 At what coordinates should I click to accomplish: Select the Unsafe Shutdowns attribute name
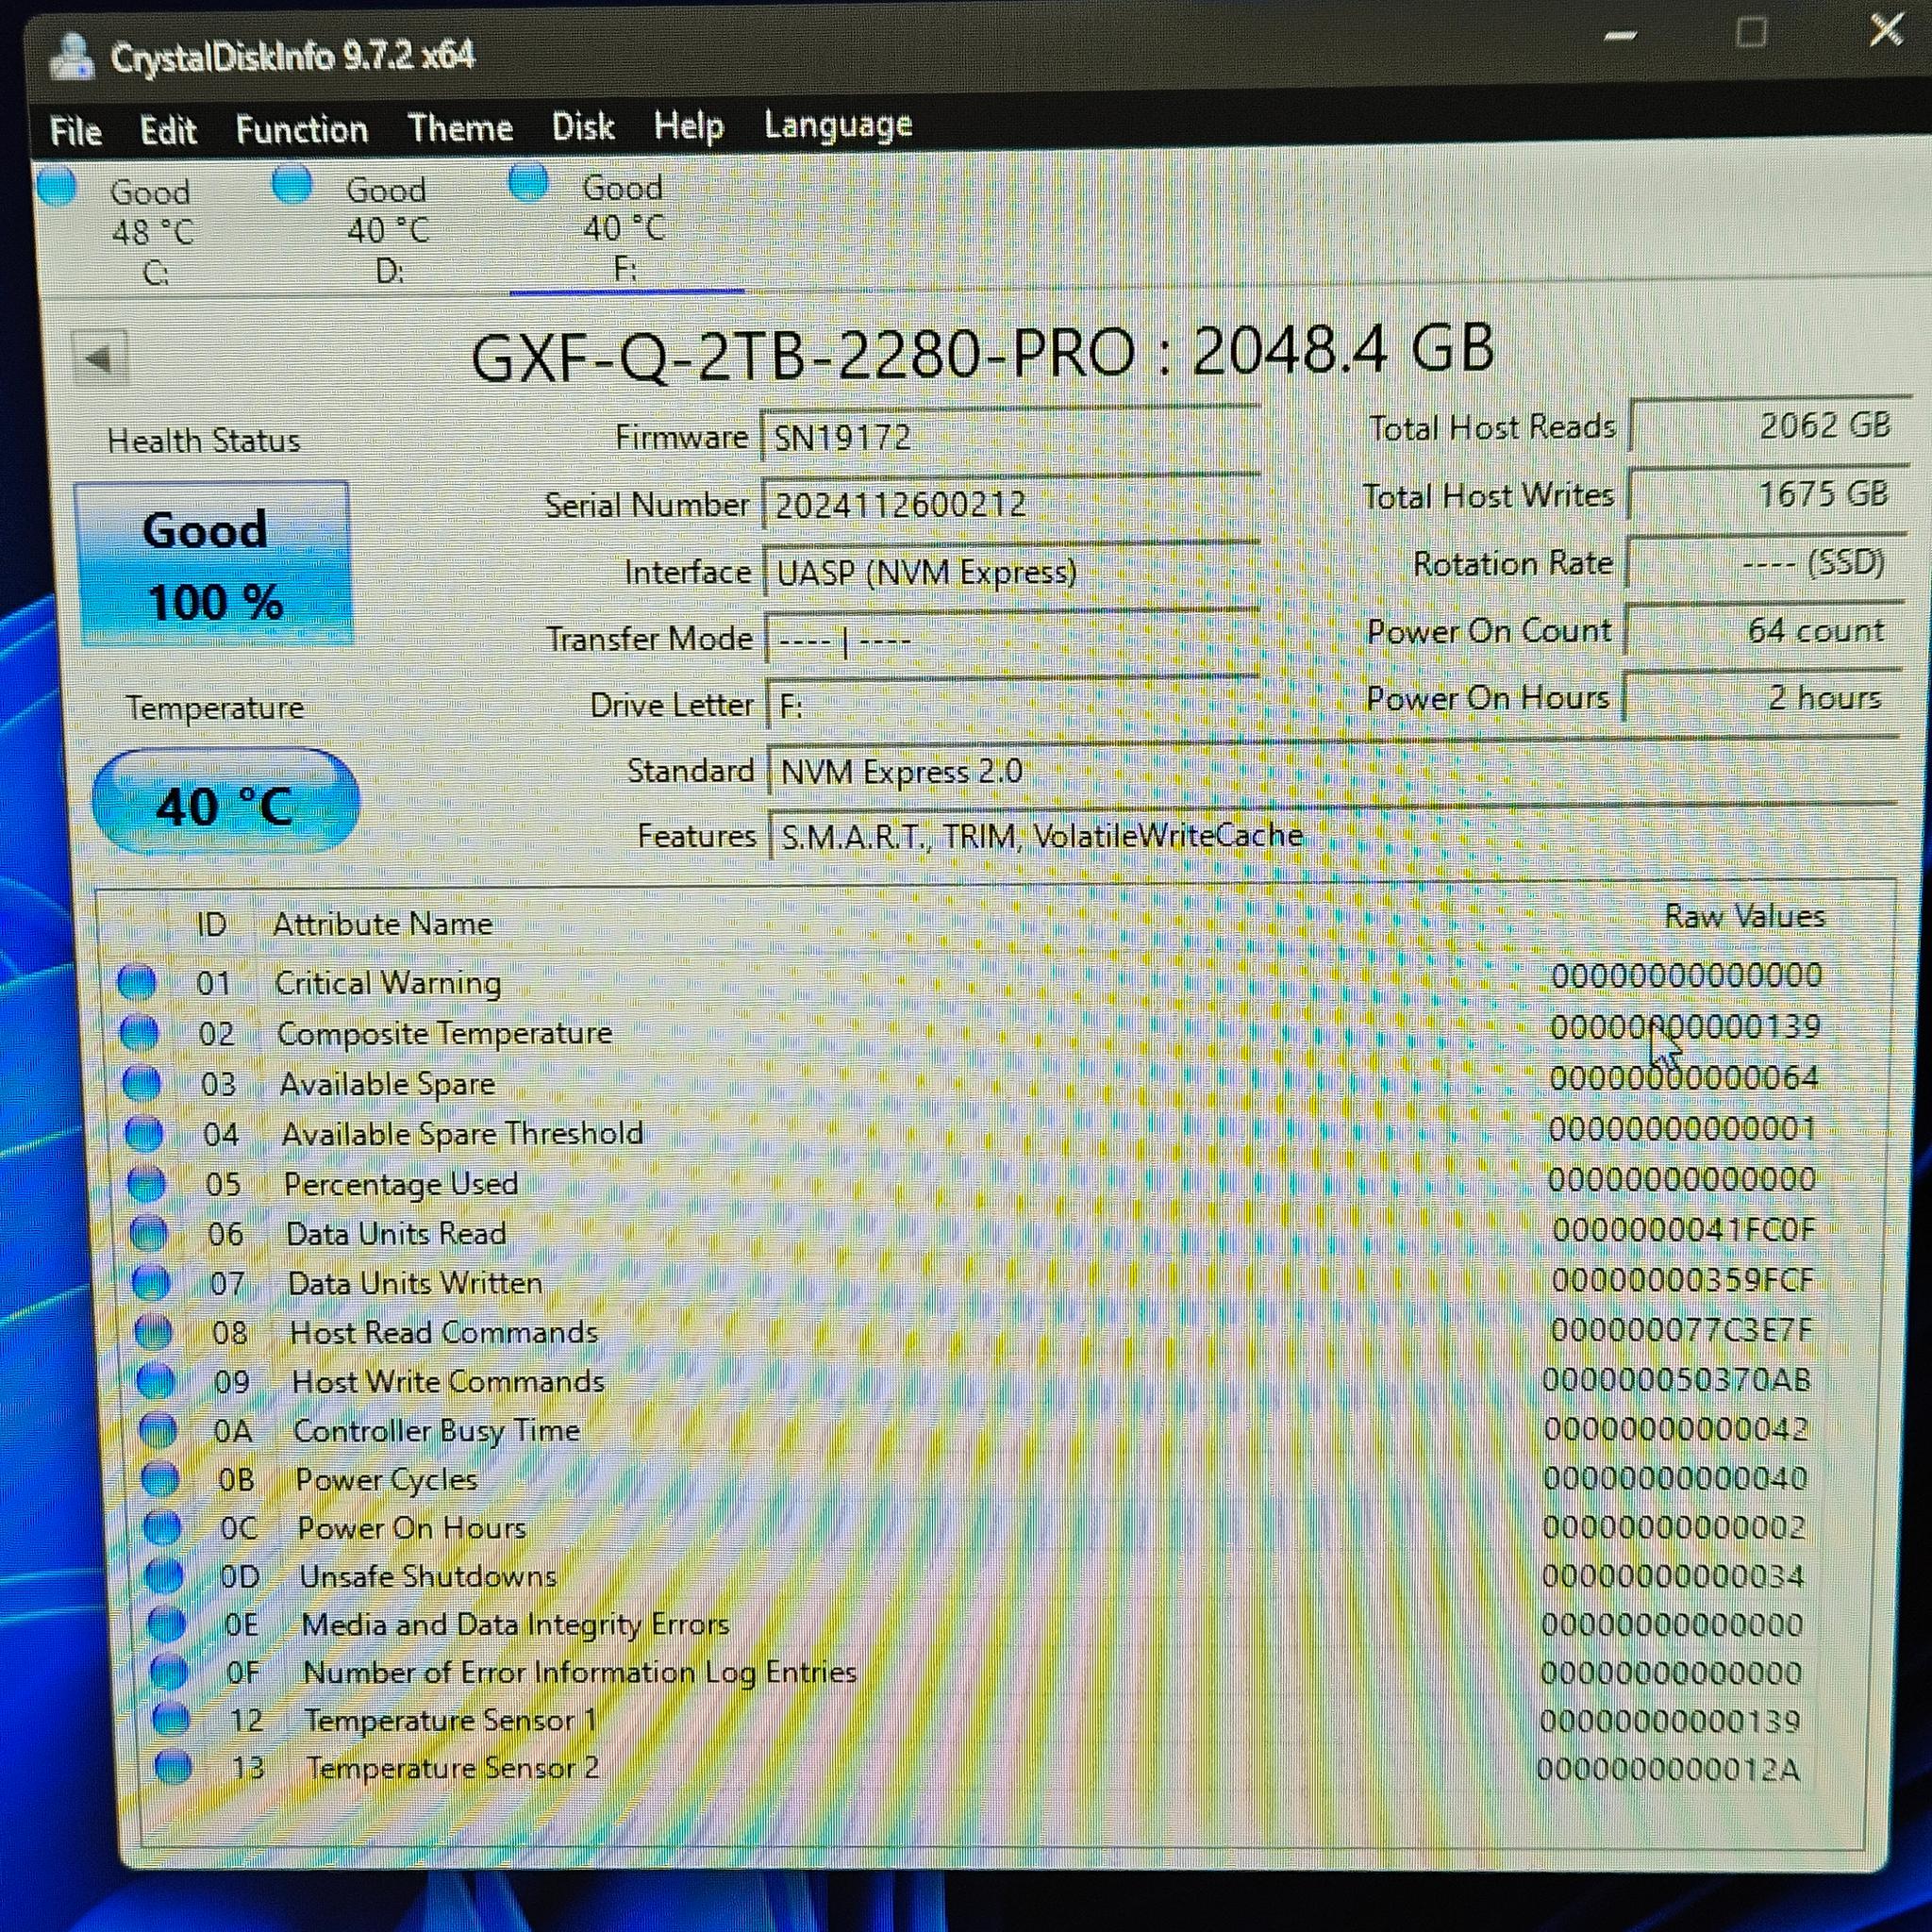point(428,1576)
